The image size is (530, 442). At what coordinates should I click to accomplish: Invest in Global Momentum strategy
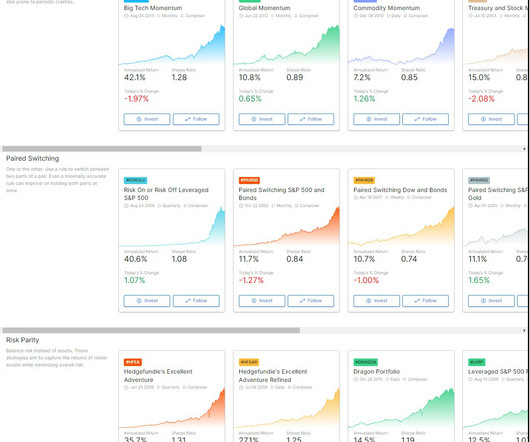[x=262, y=119]
